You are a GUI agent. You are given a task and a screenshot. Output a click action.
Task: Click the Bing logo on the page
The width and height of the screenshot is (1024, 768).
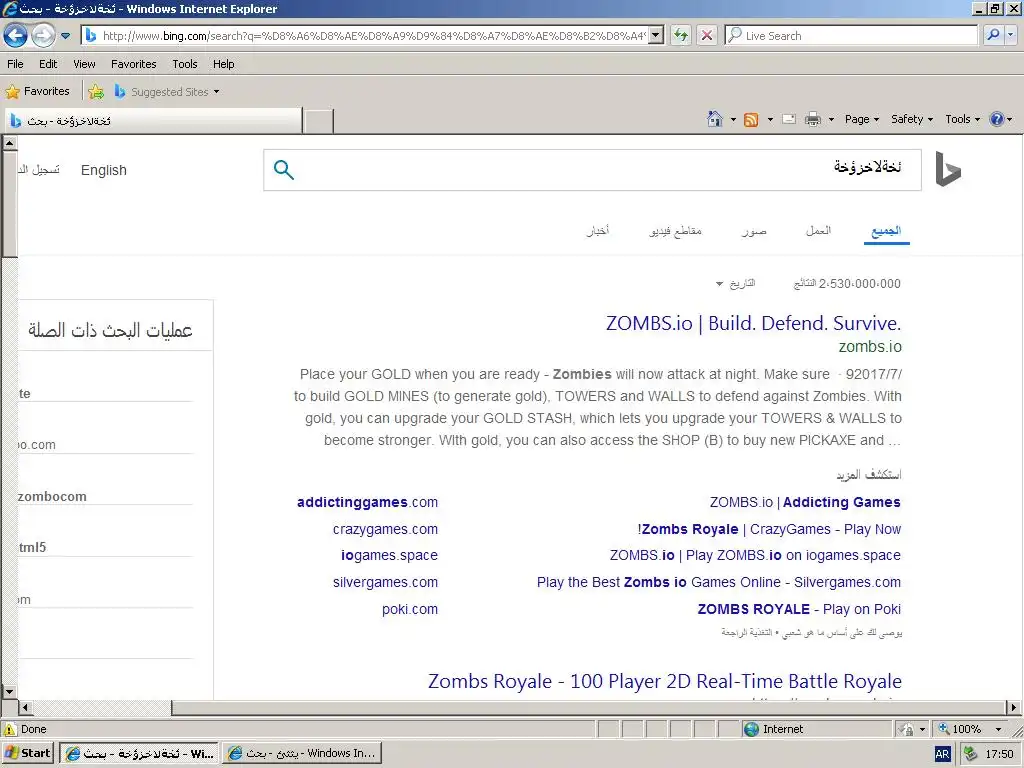[948, 169]
